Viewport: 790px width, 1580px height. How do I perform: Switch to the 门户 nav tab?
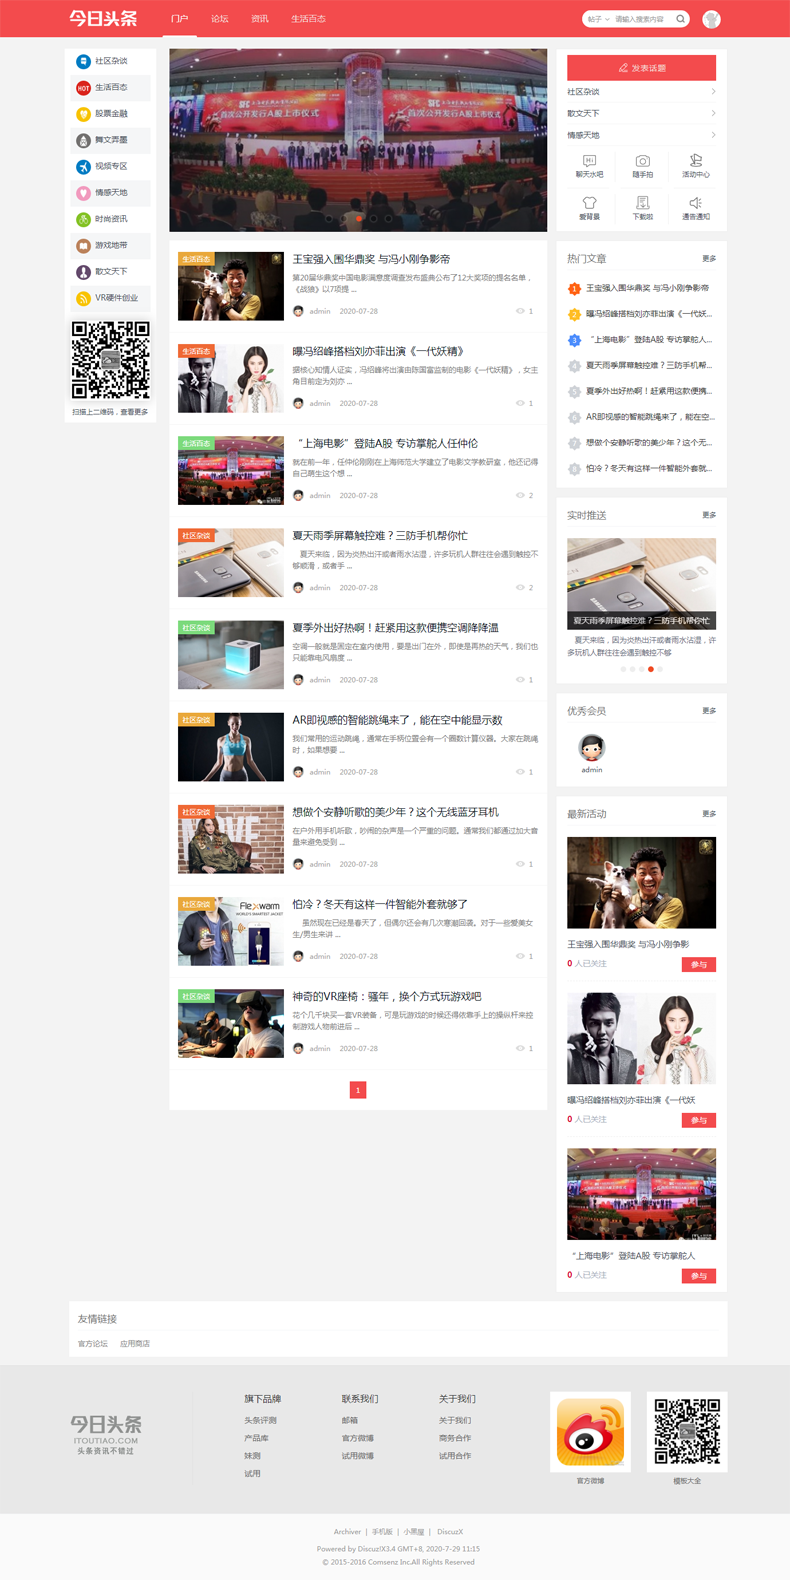click(x=179, y=19)
